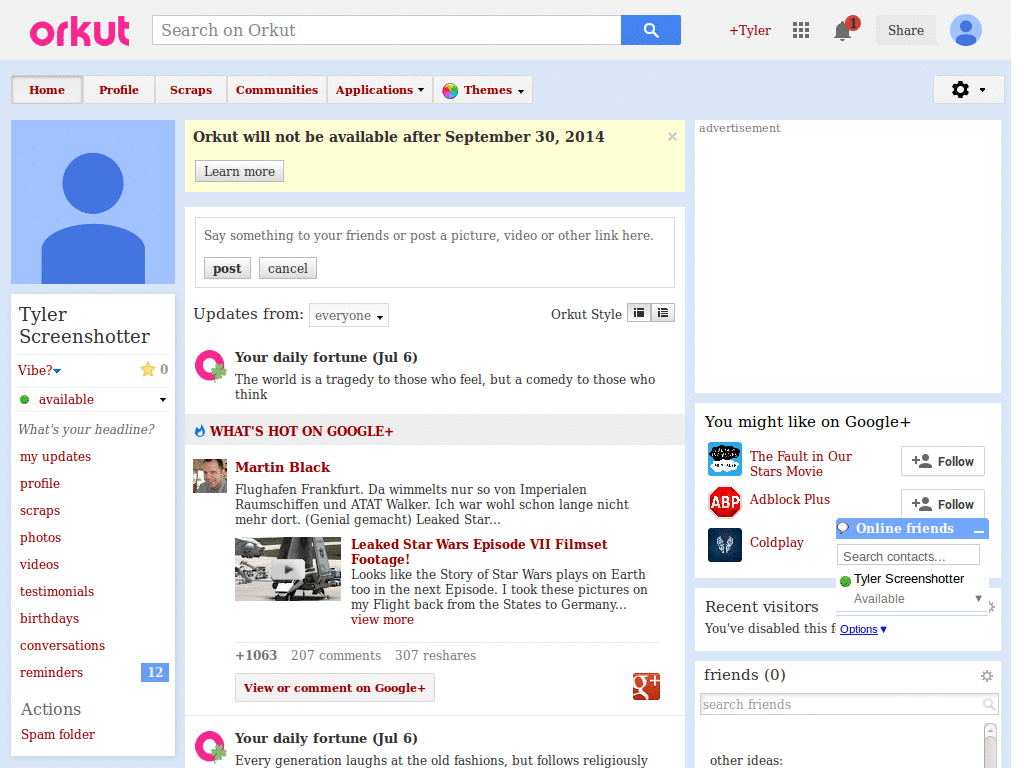Follow The Fault in Our Stars Movie
Image resolution: width=1024 pixels, height=768 pixels.
[942, 462]
